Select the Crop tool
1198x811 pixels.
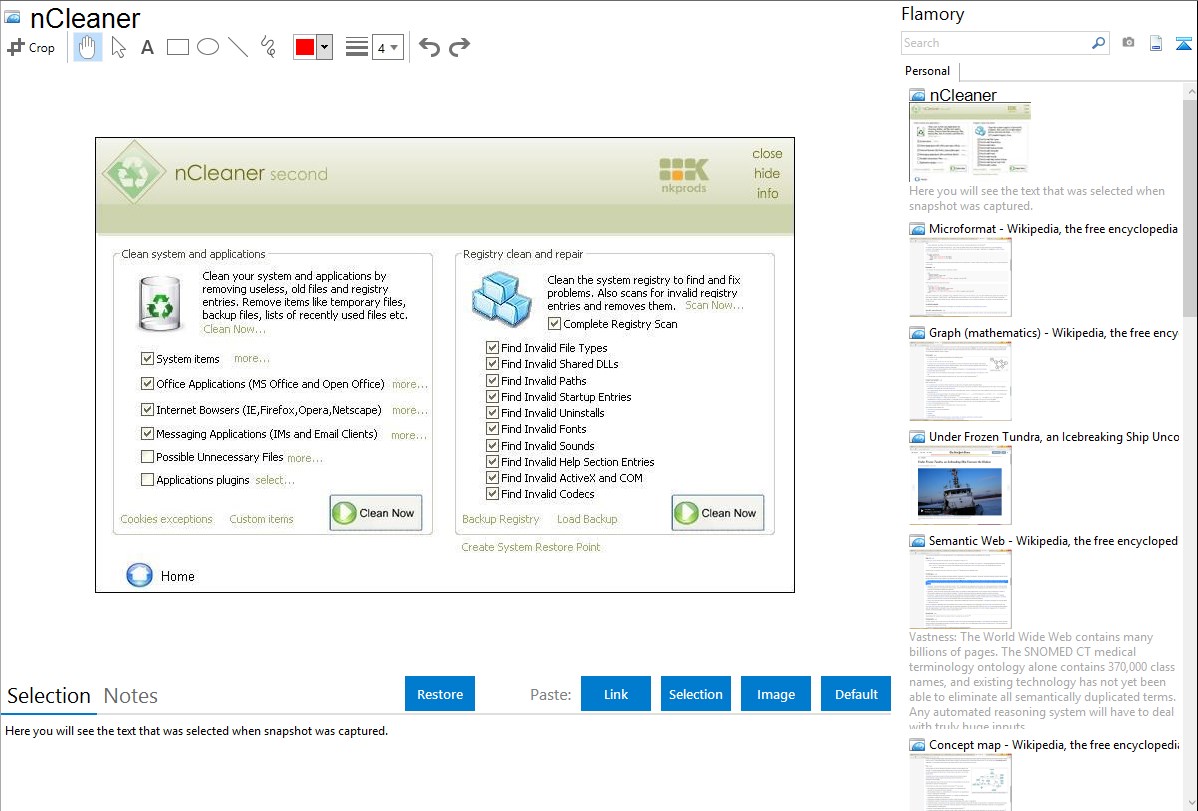point(31,47)
